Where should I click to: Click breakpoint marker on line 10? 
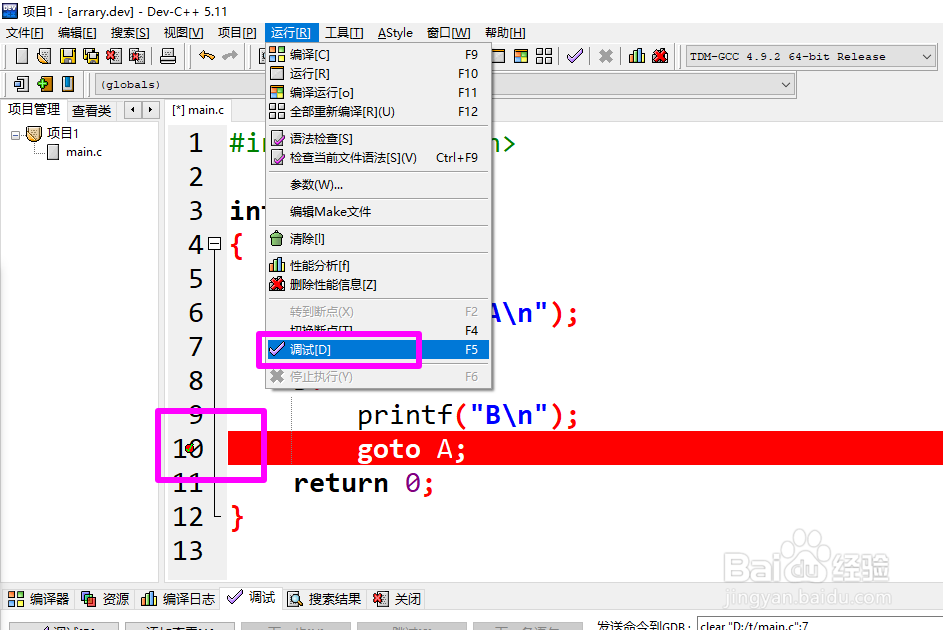(191, 448)
